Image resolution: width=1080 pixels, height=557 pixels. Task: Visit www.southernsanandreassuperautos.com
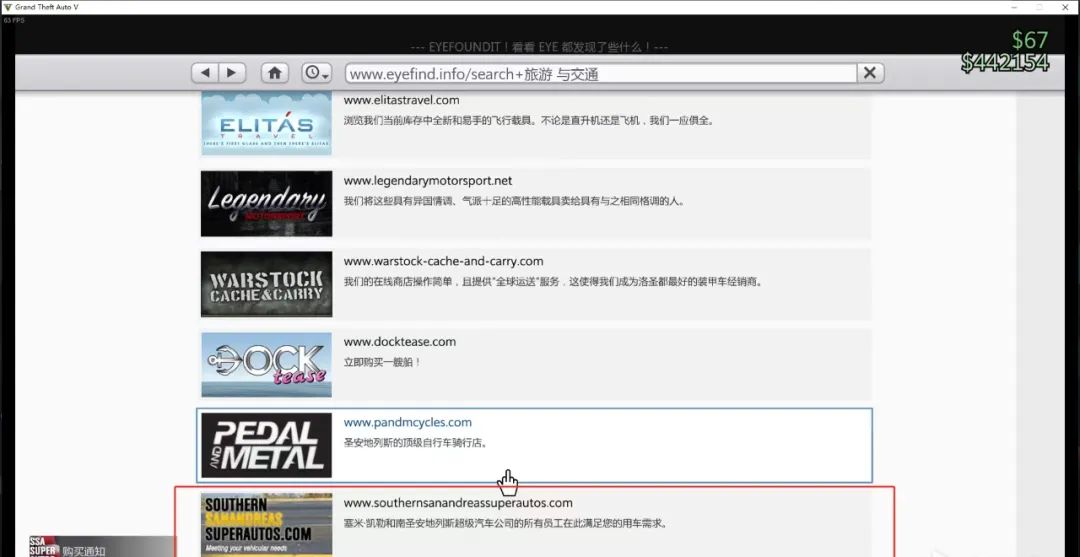click(458, 503)
